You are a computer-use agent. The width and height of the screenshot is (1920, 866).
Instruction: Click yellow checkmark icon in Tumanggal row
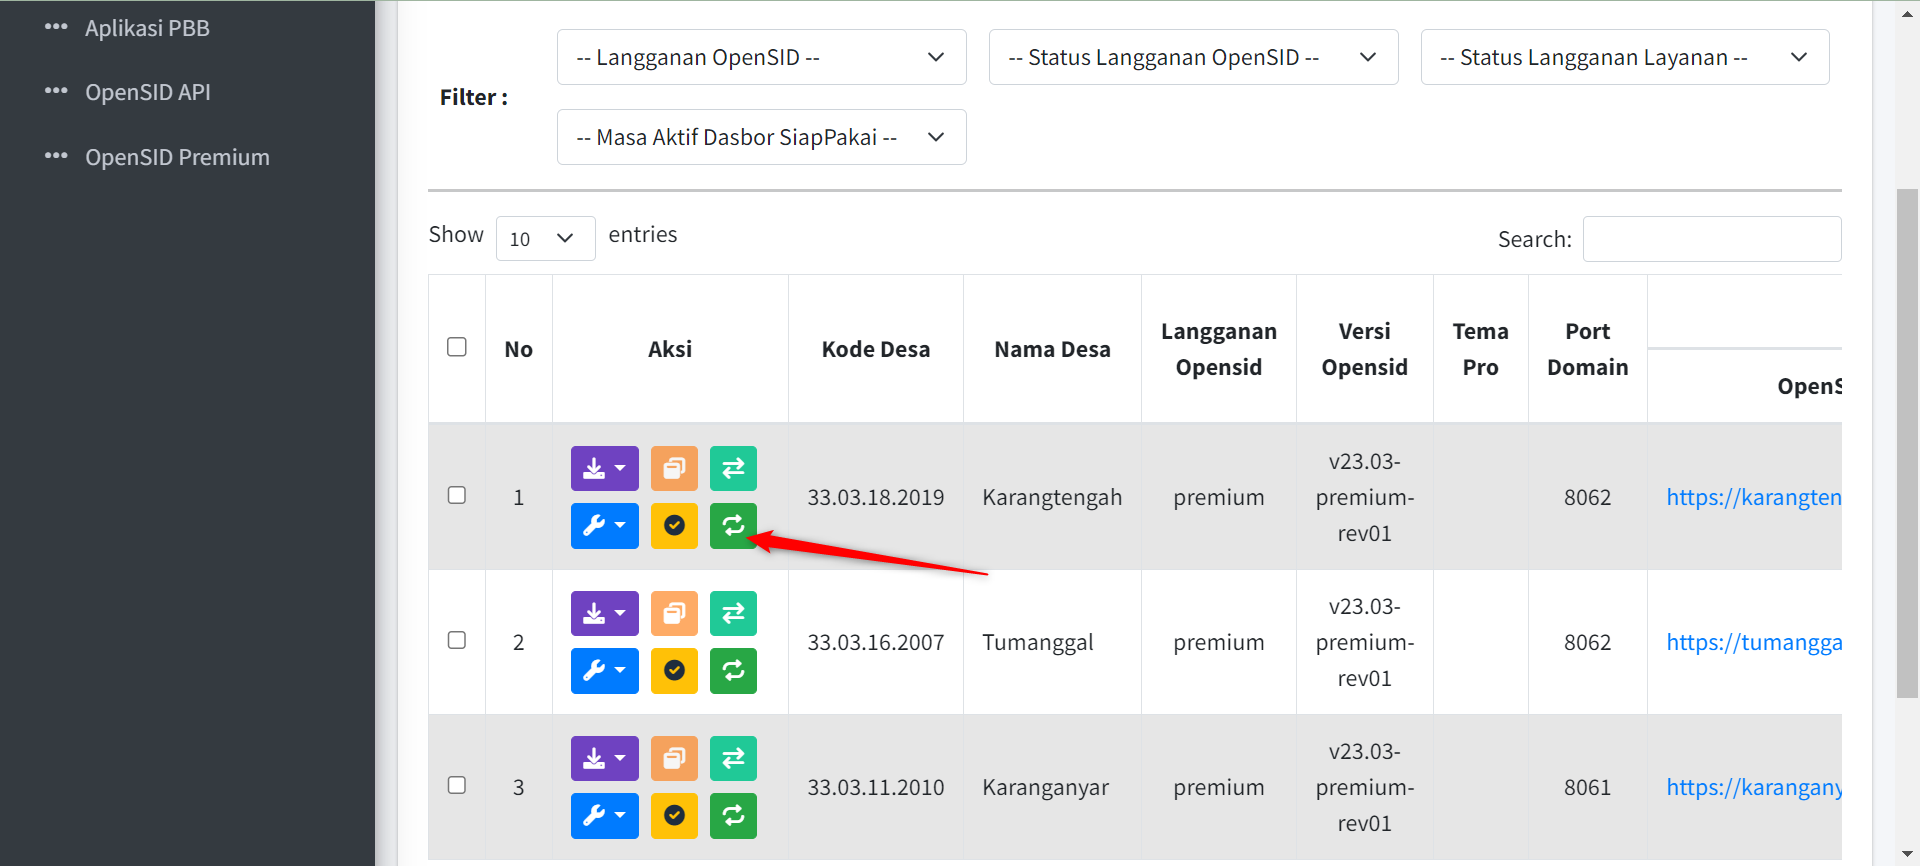(674, 671)
